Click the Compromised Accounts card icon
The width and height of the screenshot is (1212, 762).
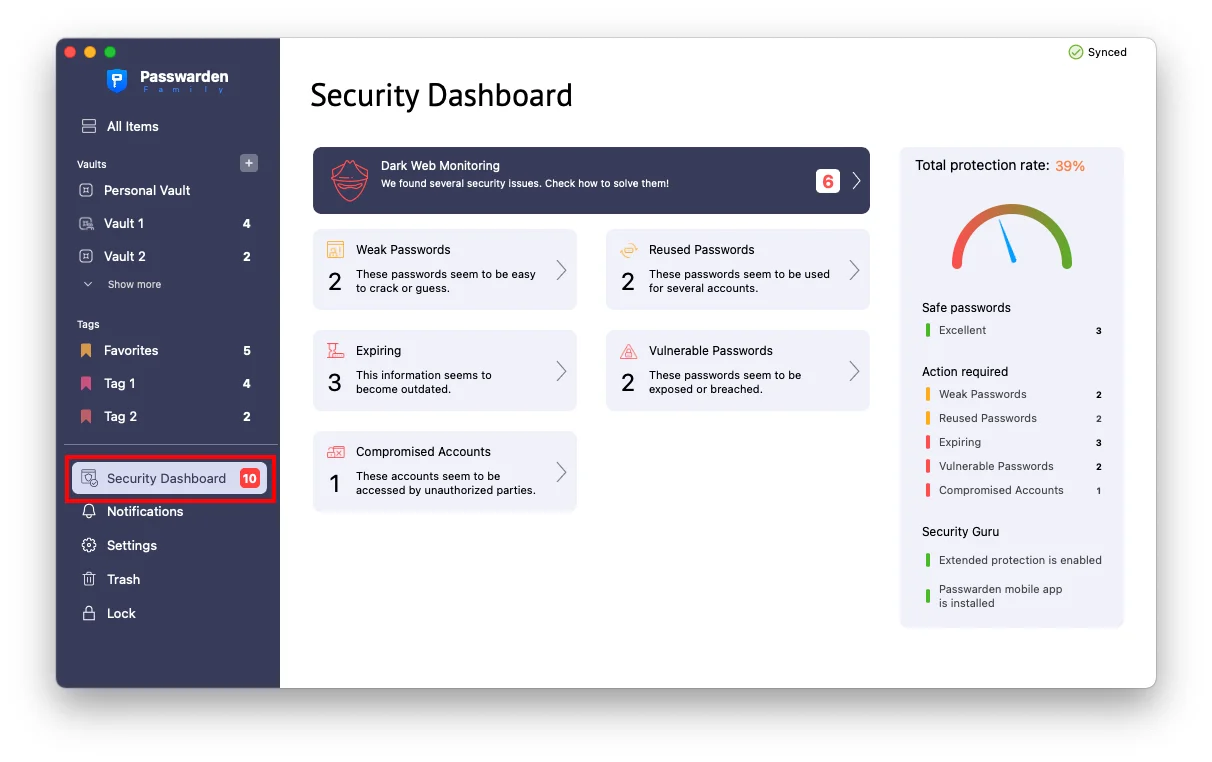(x=336, y=452)
